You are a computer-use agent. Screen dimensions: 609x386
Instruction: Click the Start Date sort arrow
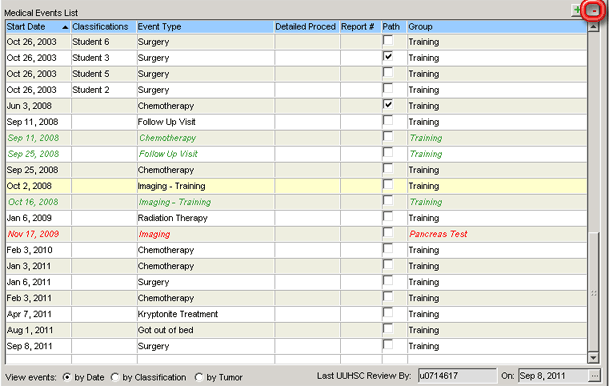pyautogui.click(x=65, y=27)
